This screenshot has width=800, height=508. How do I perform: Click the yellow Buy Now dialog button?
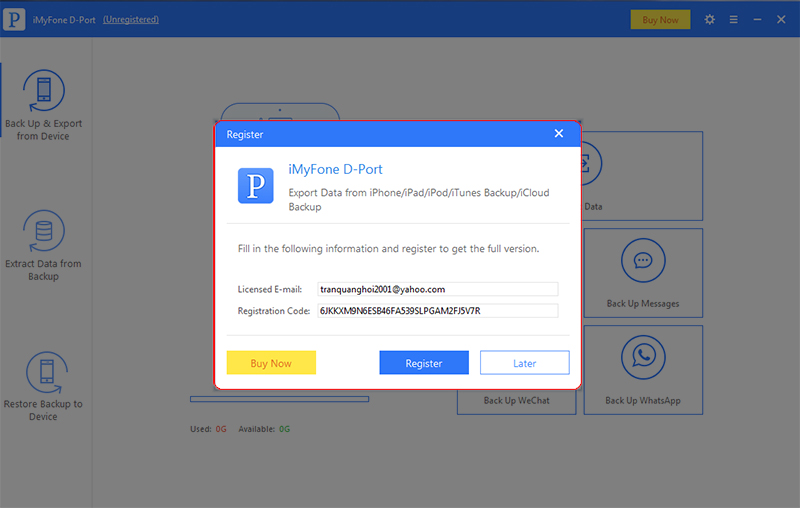271,363
